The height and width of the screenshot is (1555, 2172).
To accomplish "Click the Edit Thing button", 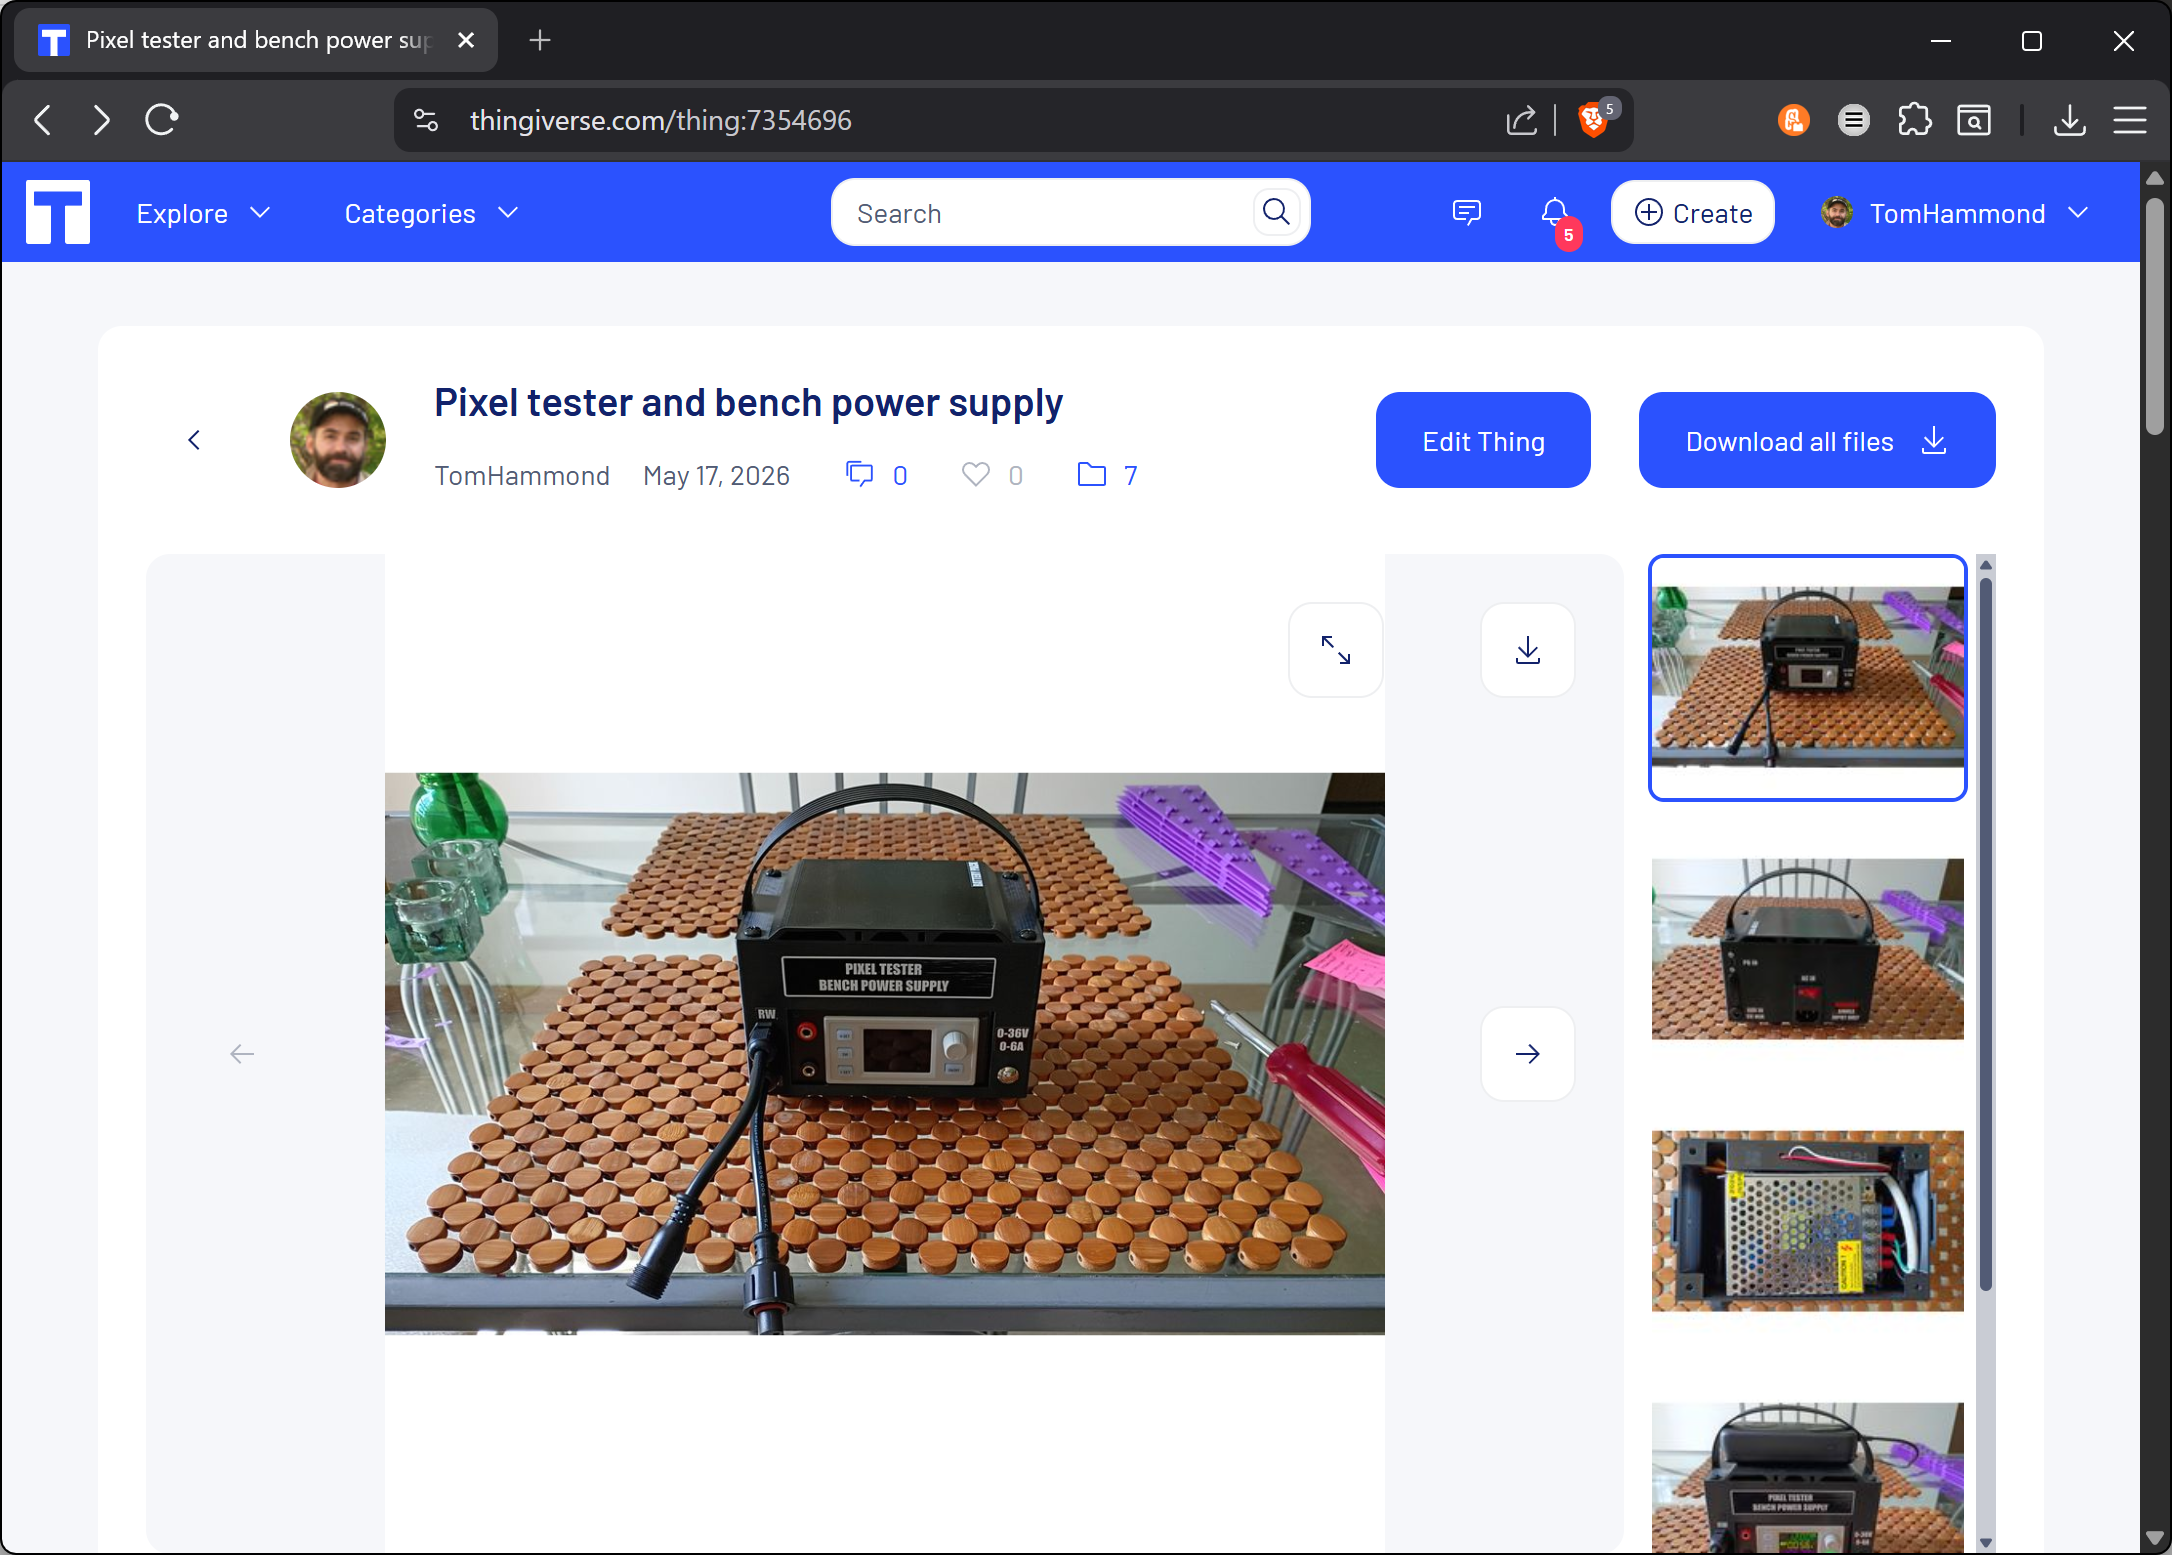I will tap(1483, 440).
